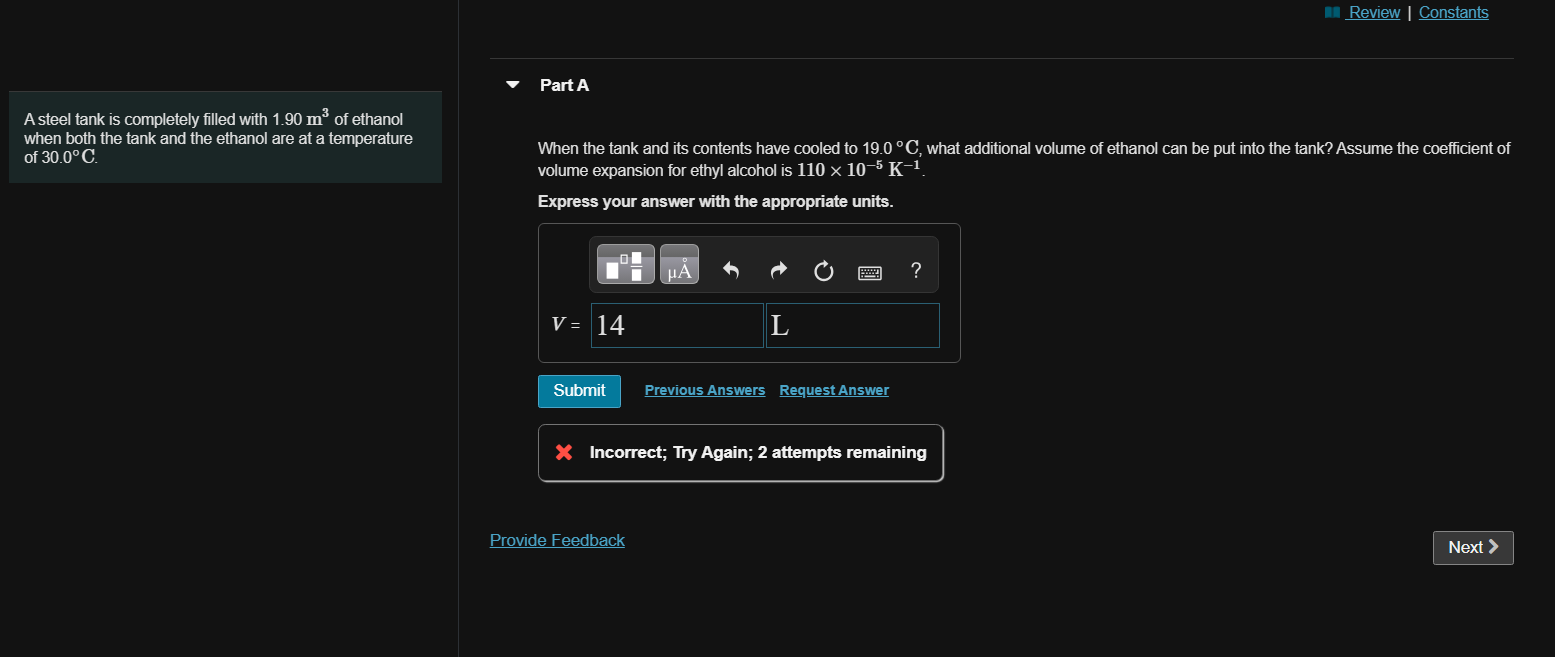
Task: Open the Constants reference
Action: 1453,12
